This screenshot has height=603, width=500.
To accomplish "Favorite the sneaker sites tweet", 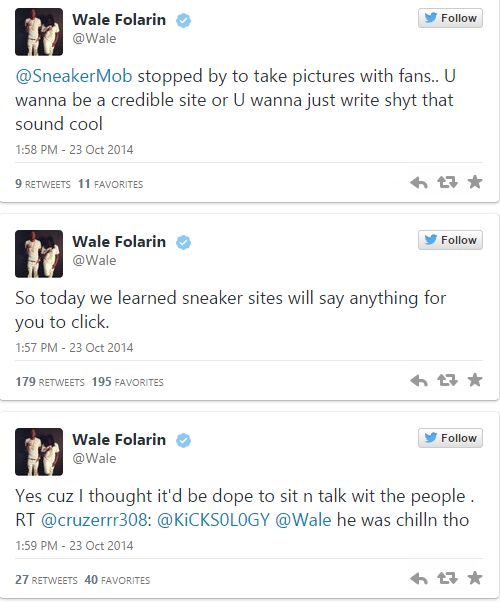I will (x=475, y=380).
